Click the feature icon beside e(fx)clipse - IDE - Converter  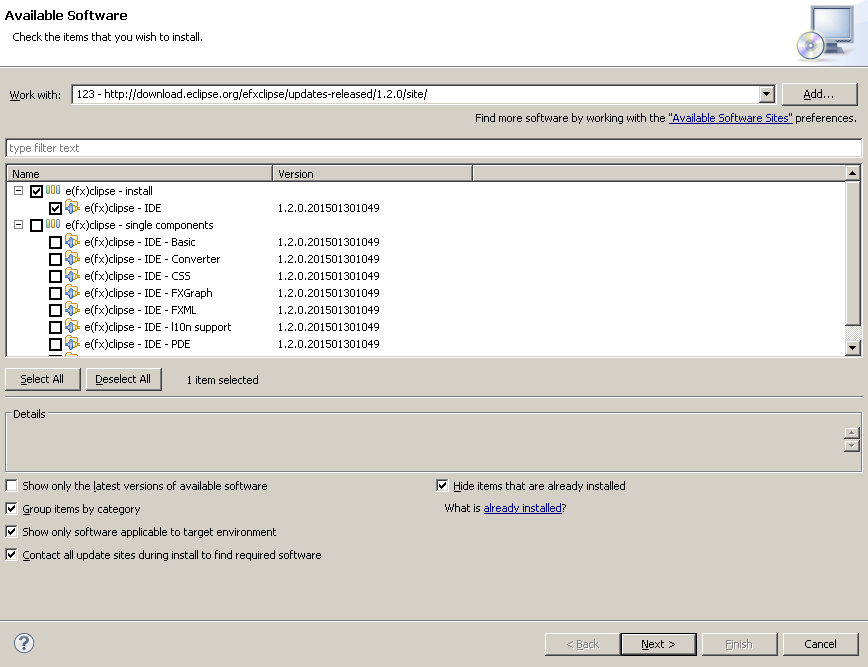coord(73,258)
